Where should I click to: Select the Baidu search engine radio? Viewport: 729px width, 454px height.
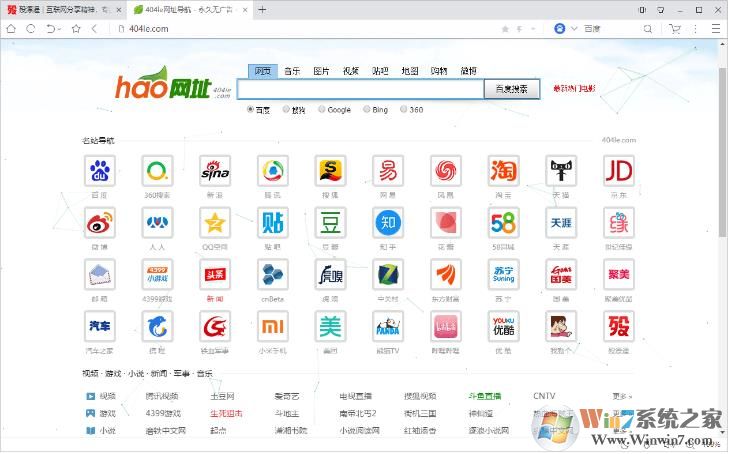point(250,109)
